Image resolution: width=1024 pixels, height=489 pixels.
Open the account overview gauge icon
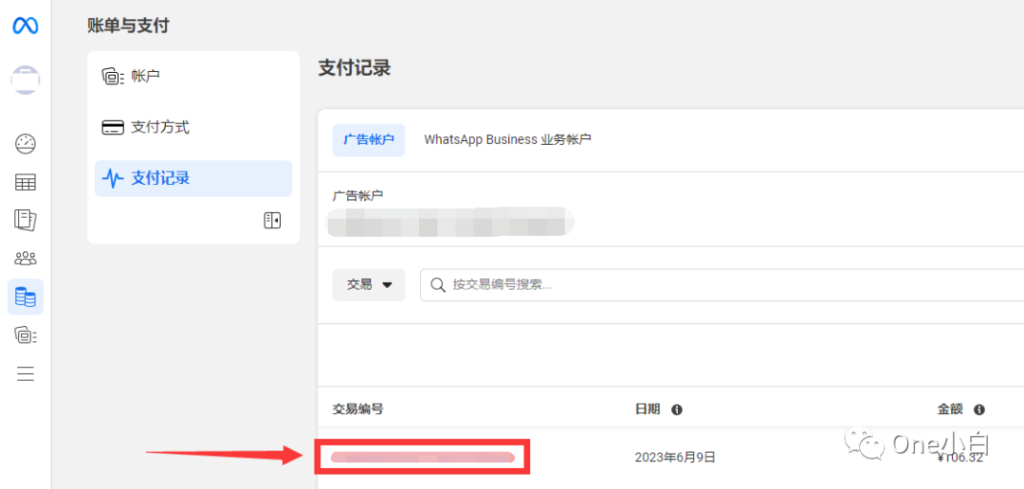click(25, 144)
